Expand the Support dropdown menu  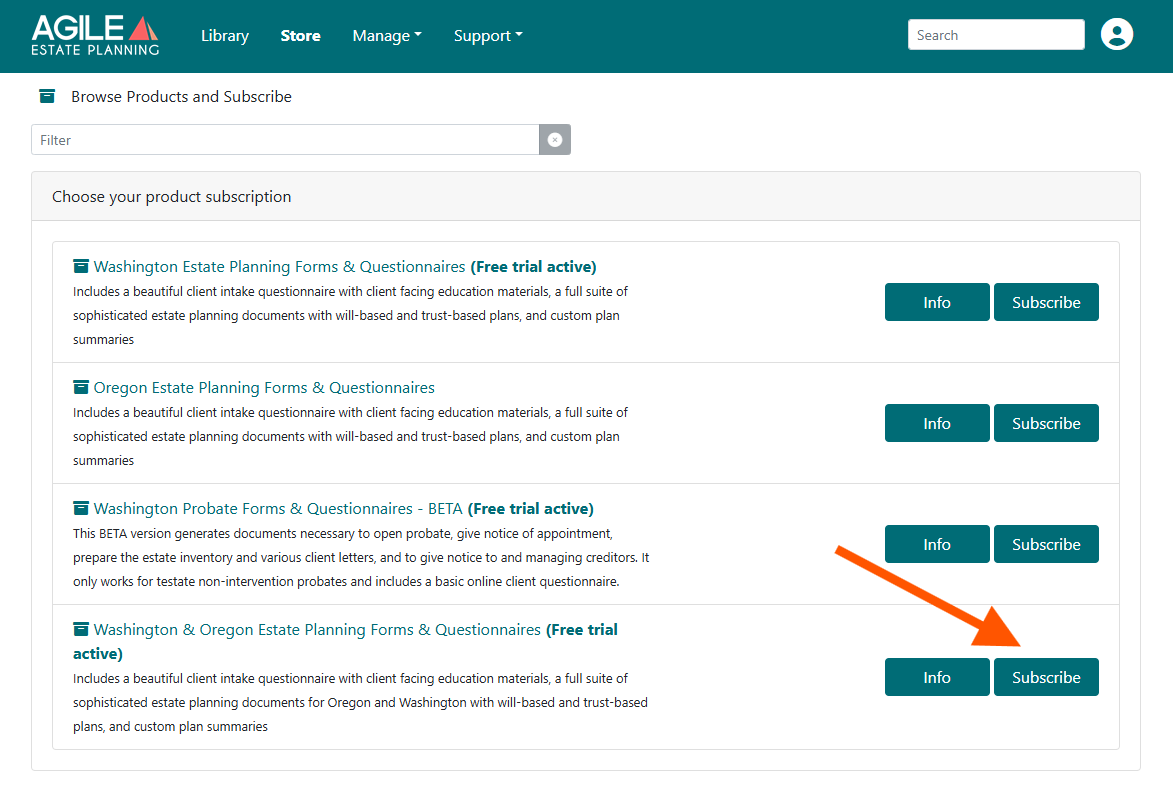(488, 36)
